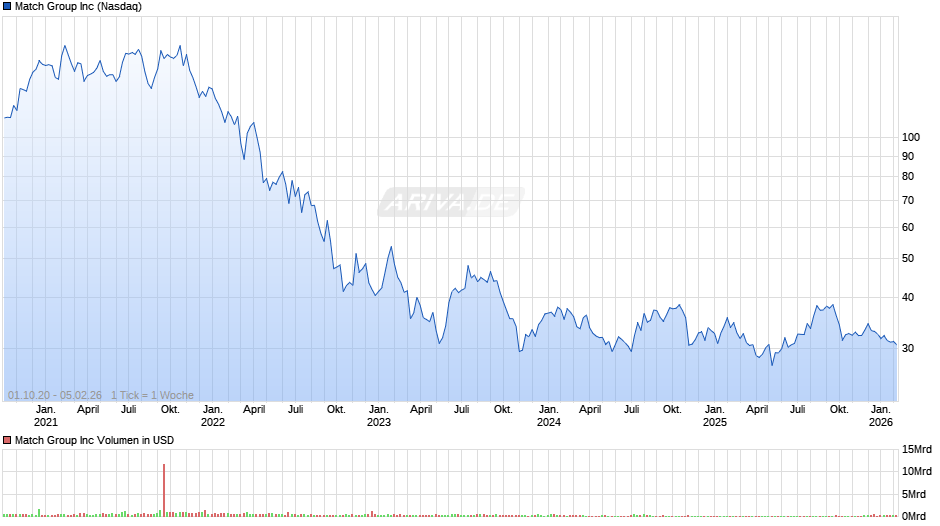Click the price axis label 40
Viewport: 940px width, 526px height.
pyautogui.click(x=908, y=297)
